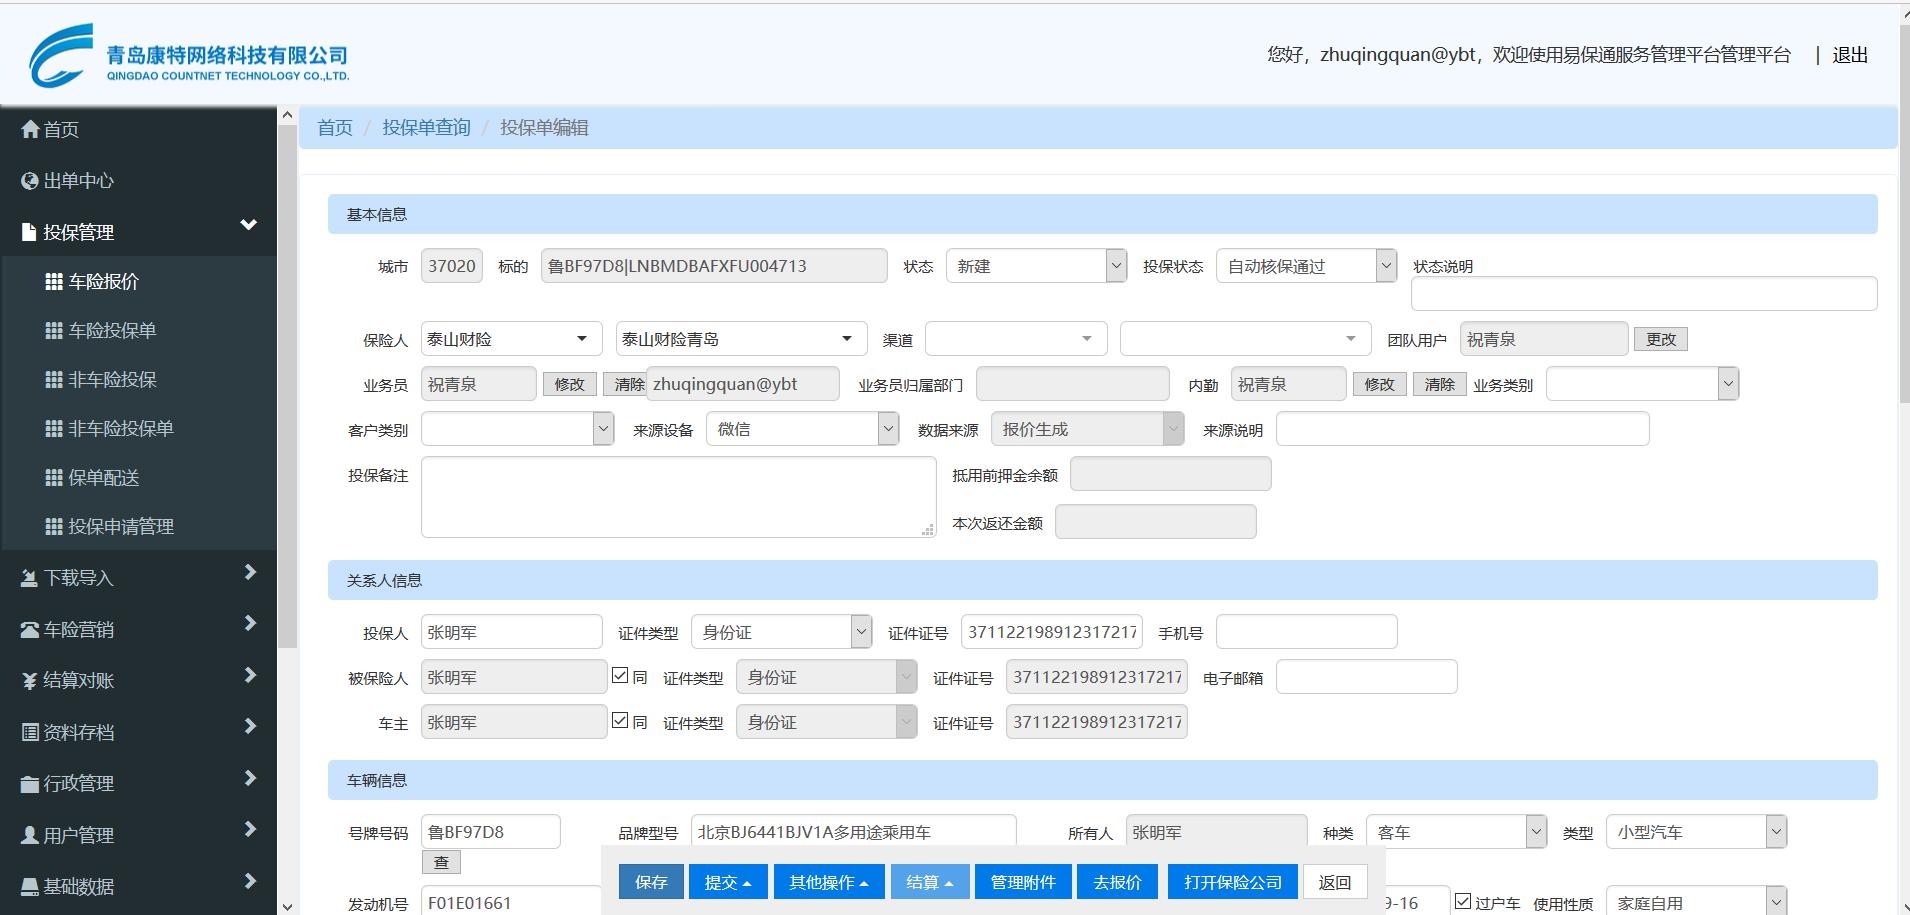The height and width of the screenshot is (915, 1910).
Task: Click the home icon beside 首页 in sidebar
Action: click(31, 129)
